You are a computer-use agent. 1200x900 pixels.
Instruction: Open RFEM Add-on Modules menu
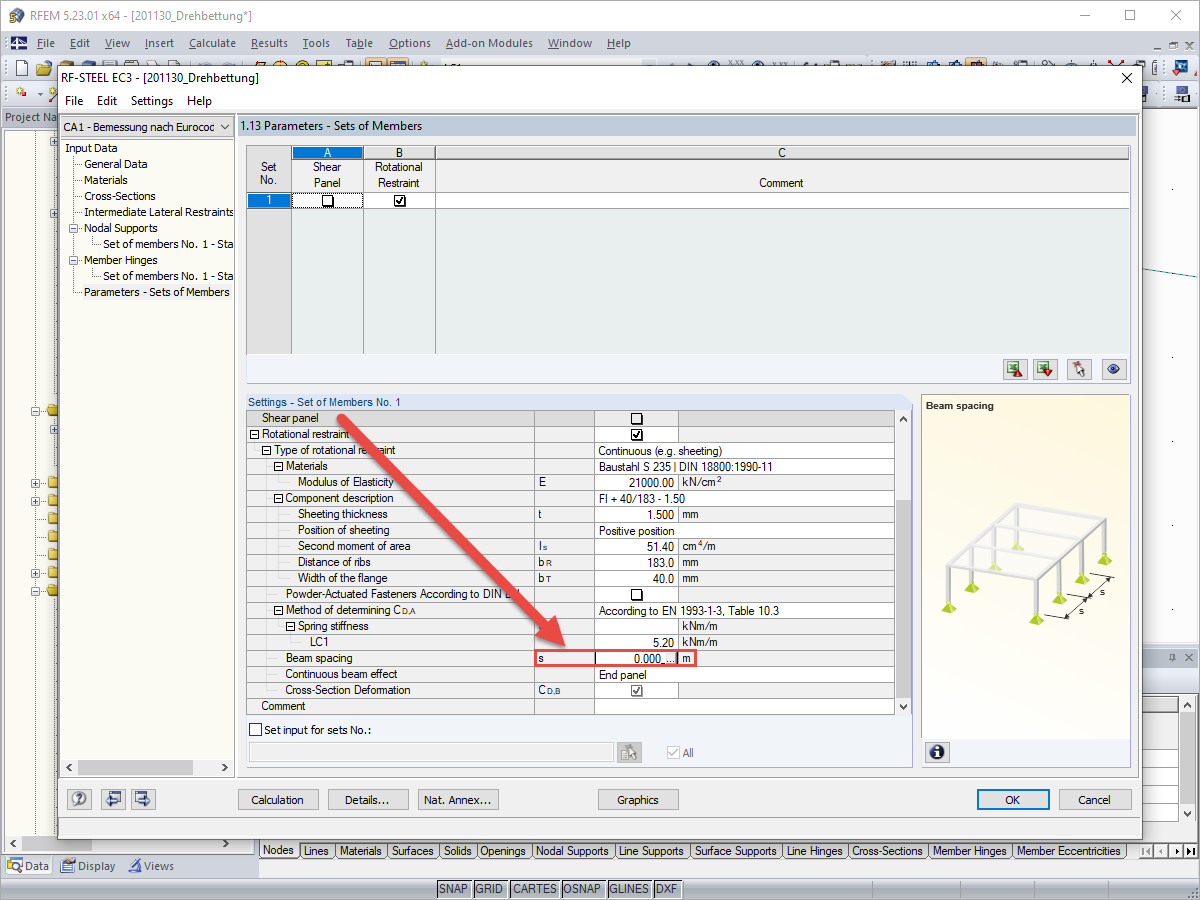pyautogui.click(x=489, y=43)
